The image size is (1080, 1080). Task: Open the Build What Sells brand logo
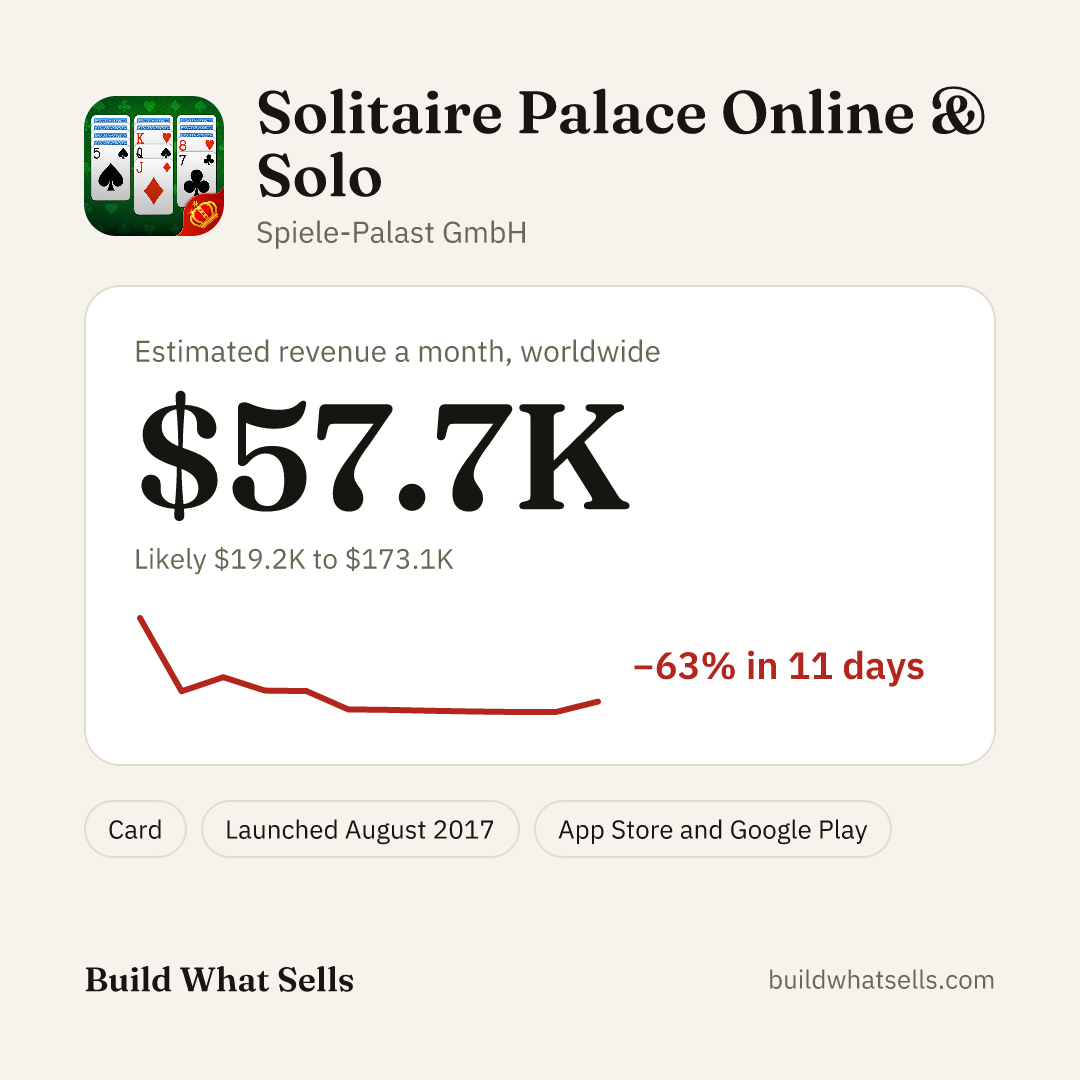[x=219, y=979]
